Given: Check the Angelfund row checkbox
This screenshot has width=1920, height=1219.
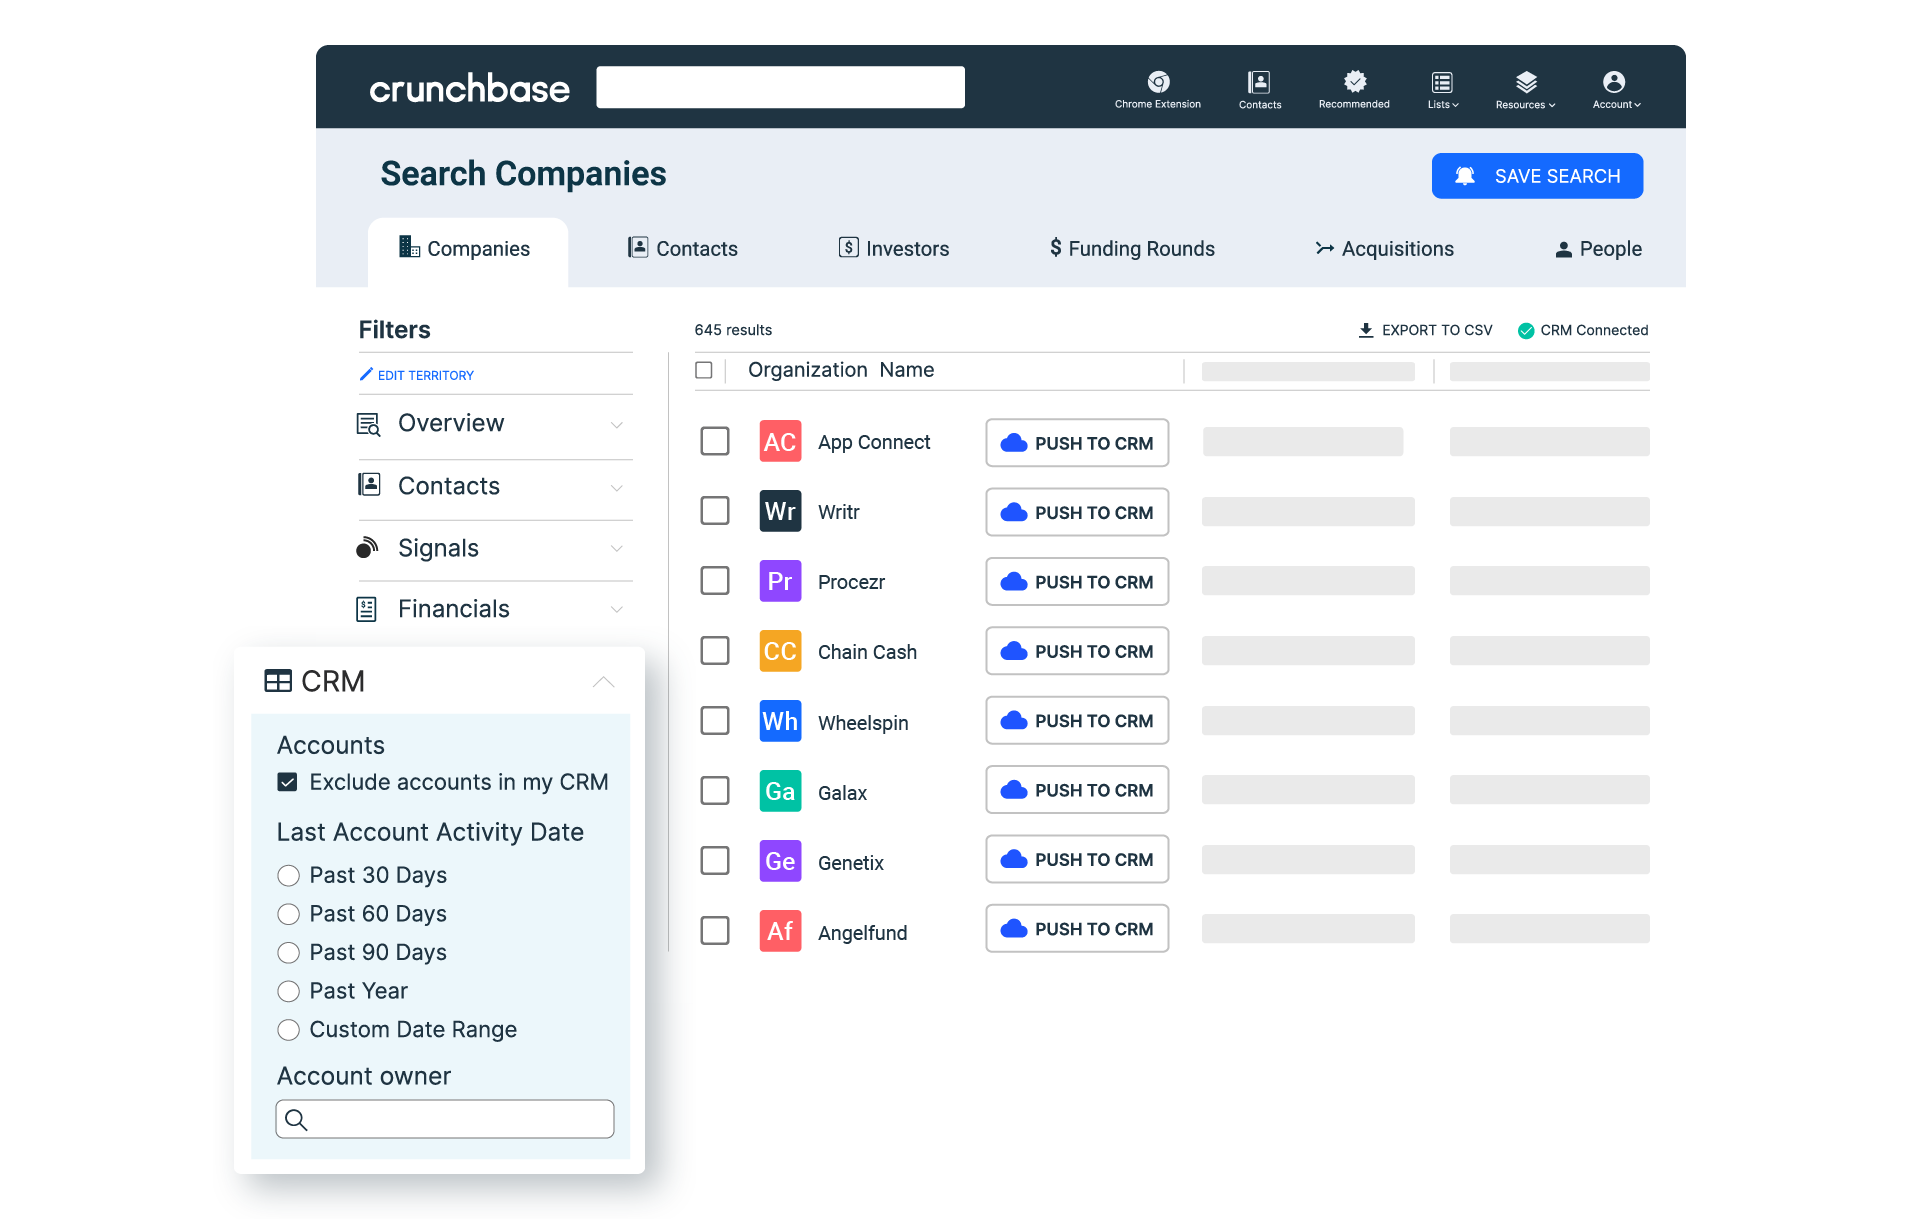Looking at the screenshot, I should tap(715, 931).
